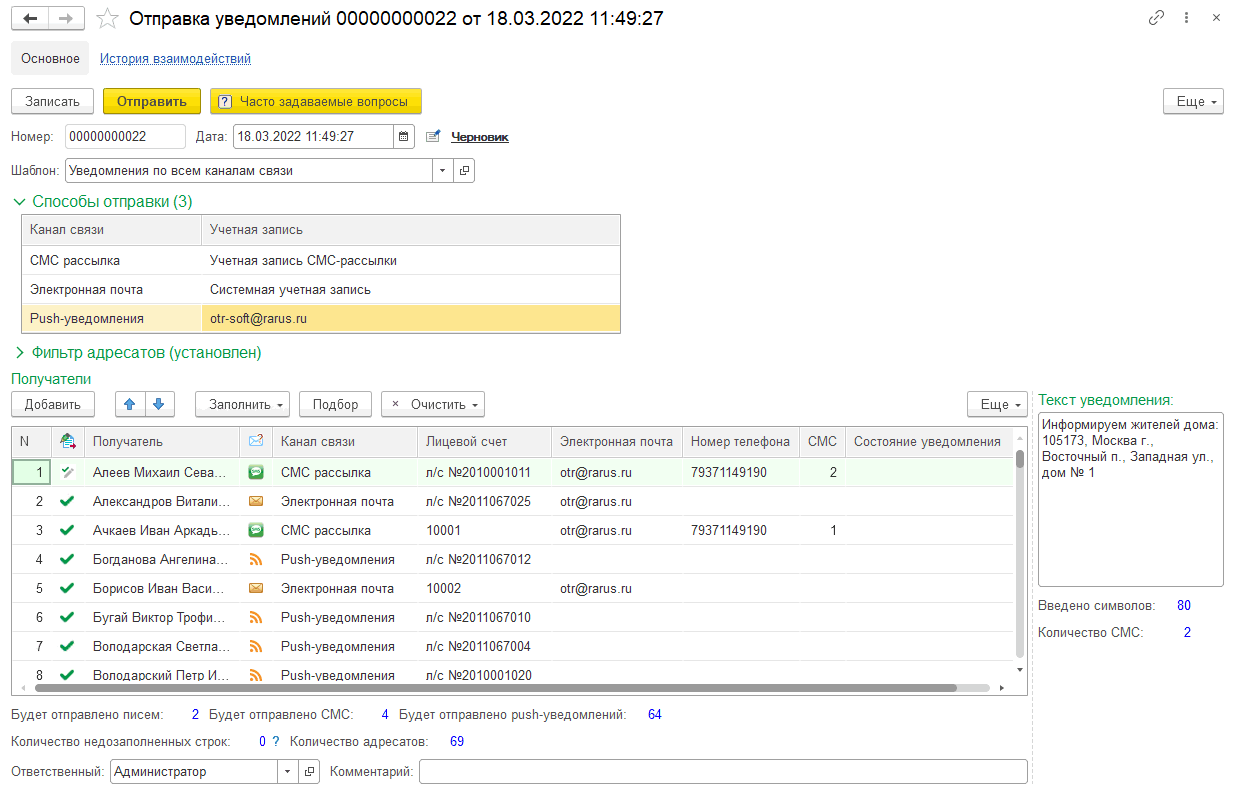The height and width of the screenshot is (794, 1238).
Task: Click the Добавить recipient button
Action: [x=52, y=404]
